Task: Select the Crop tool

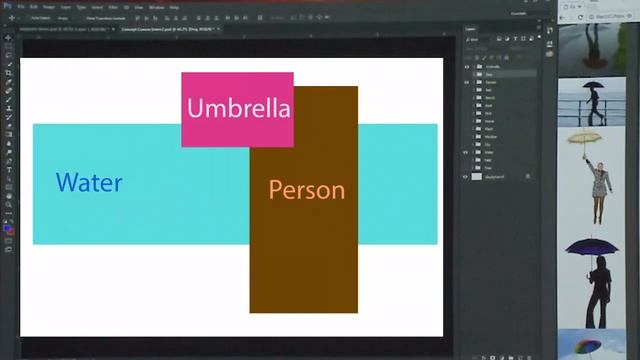Action: pos(8,73)
